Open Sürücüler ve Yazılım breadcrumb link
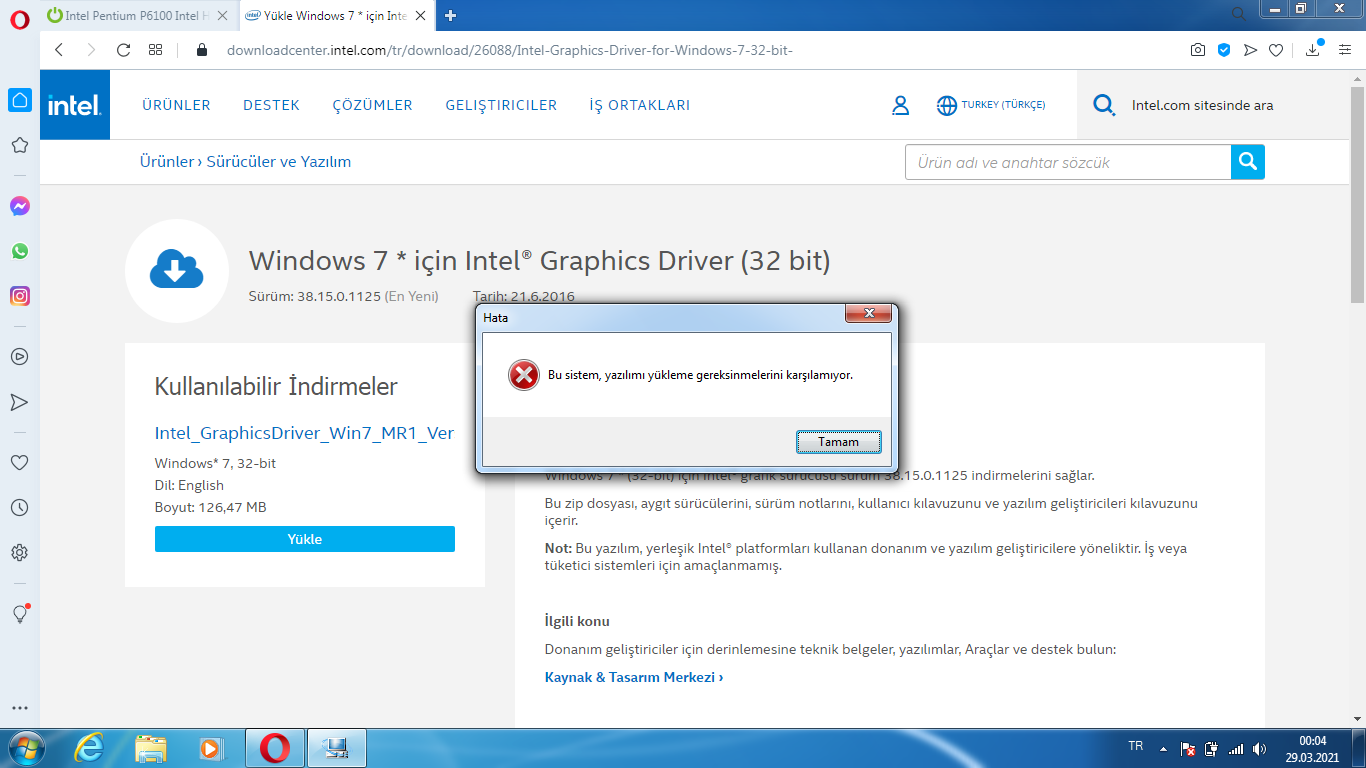 (279, 162)
